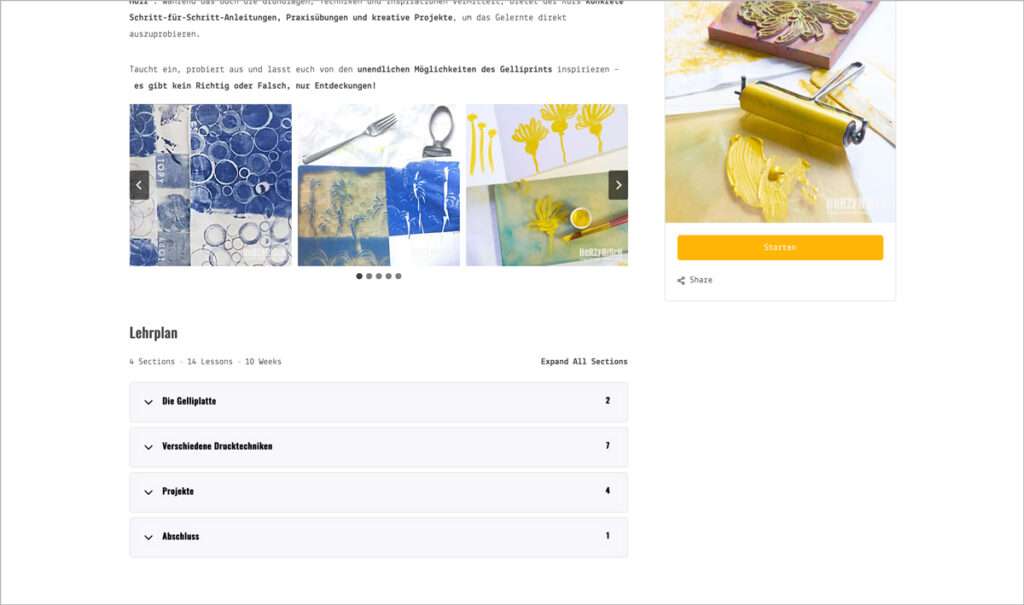Click chevron icon next to Die Gelliplatte
The image size is (1024, 605).
coord(148,402)
